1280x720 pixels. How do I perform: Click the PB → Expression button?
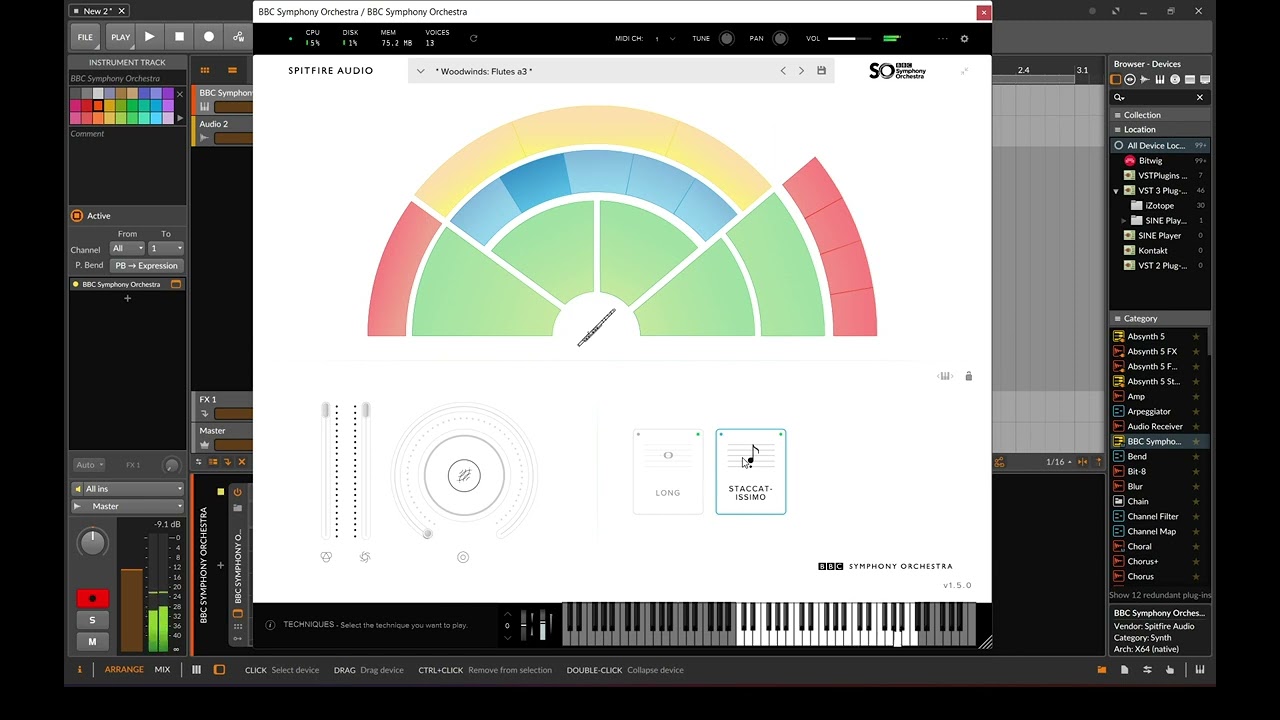(146, 266)
